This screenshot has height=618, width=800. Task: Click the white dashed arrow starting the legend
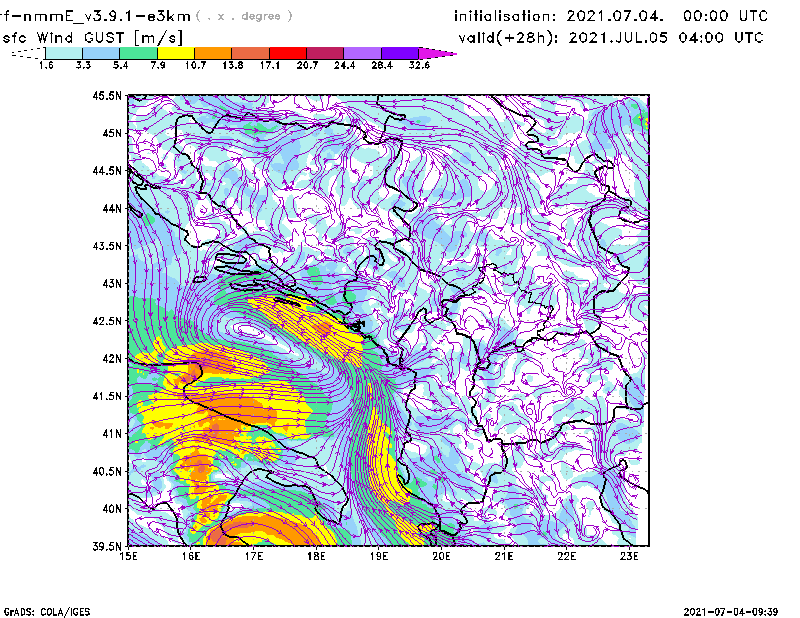[28, 53]
